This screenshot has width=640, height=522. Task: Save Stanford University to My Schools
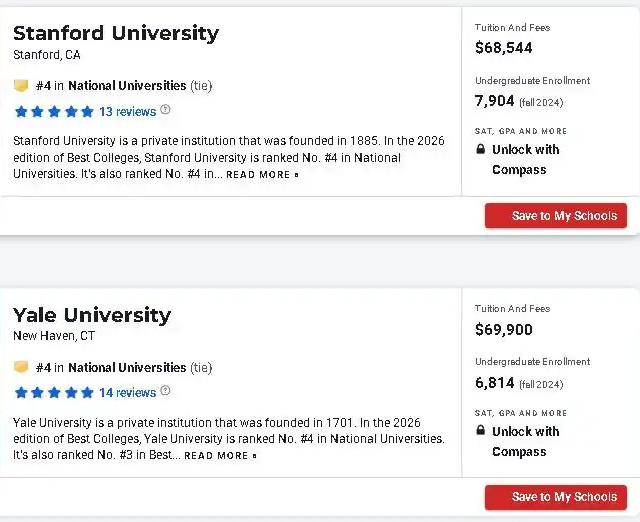[x=556, y=216]
